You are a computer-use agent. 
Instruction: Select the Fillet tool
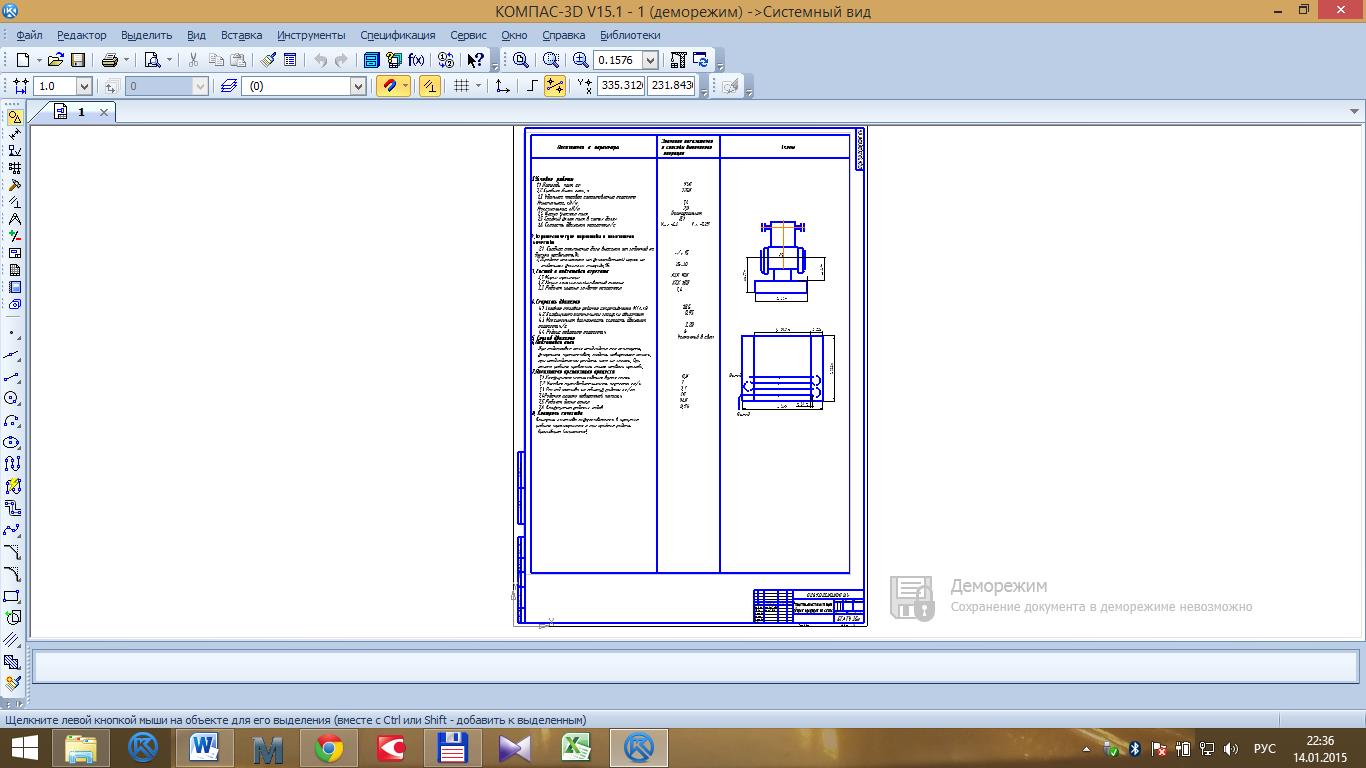point(12,574)
